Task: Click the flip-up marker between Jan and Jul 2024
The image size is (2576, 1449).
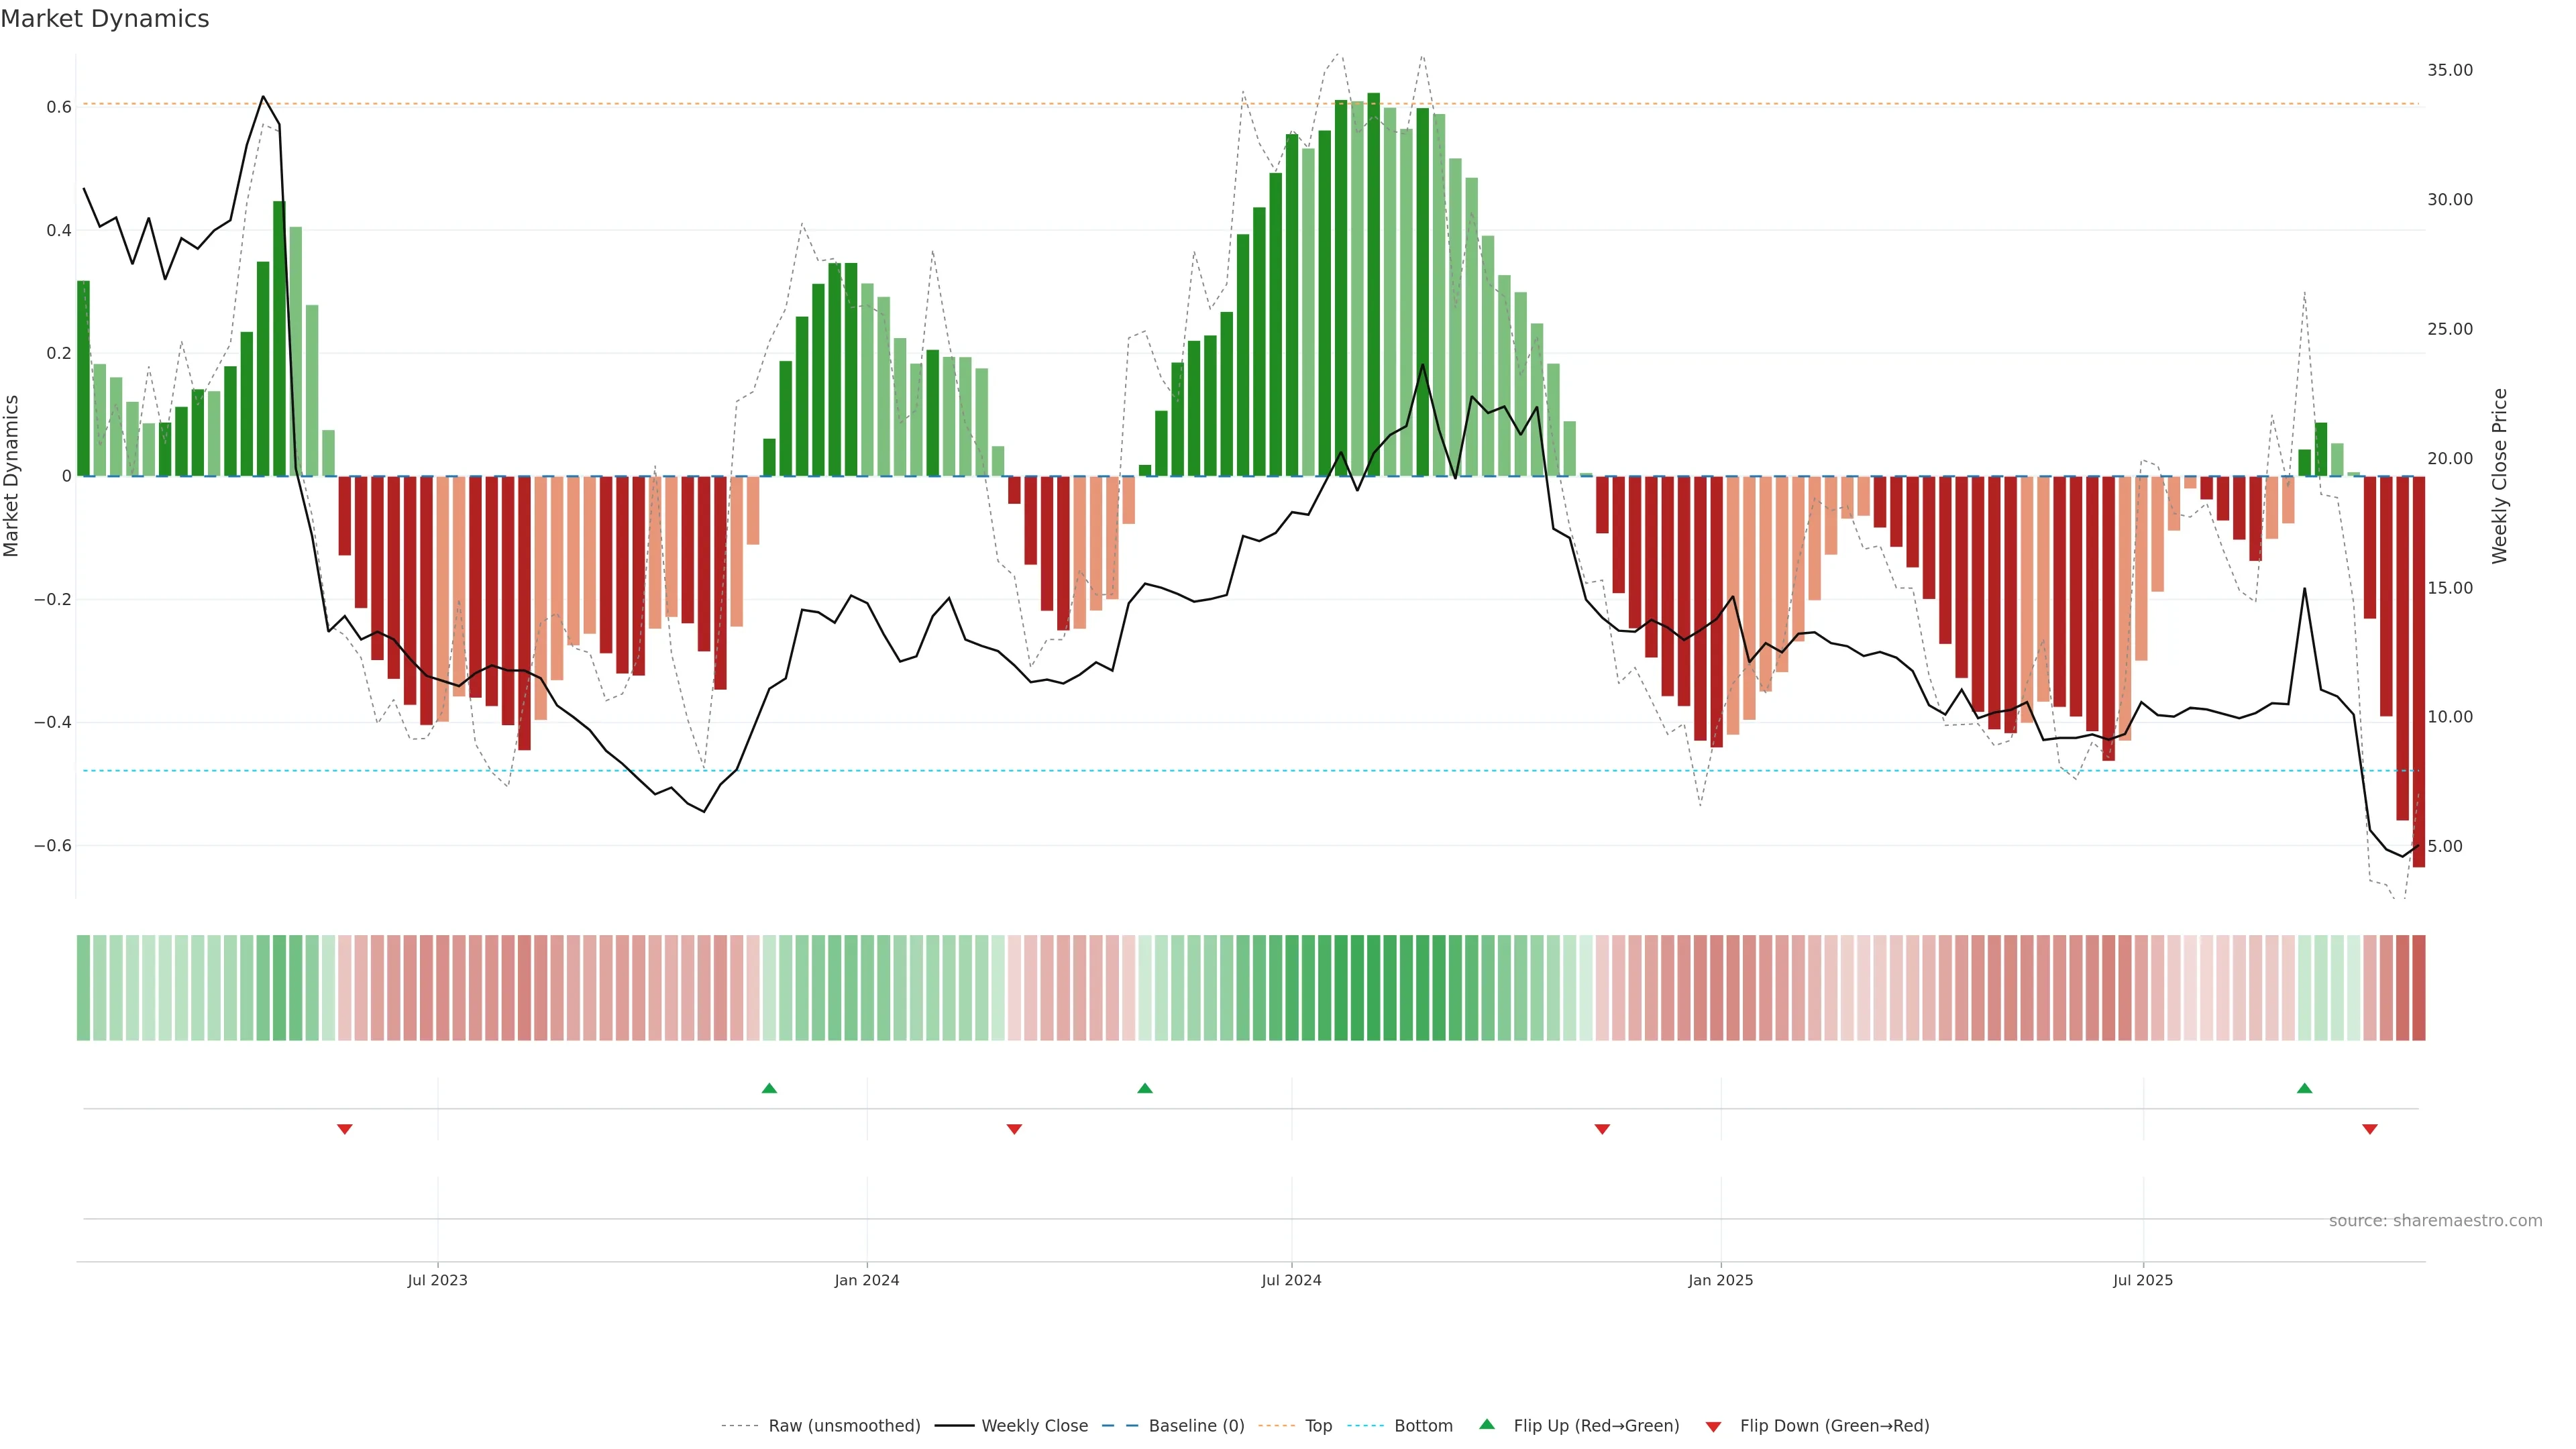Action: point(1145,1088)
